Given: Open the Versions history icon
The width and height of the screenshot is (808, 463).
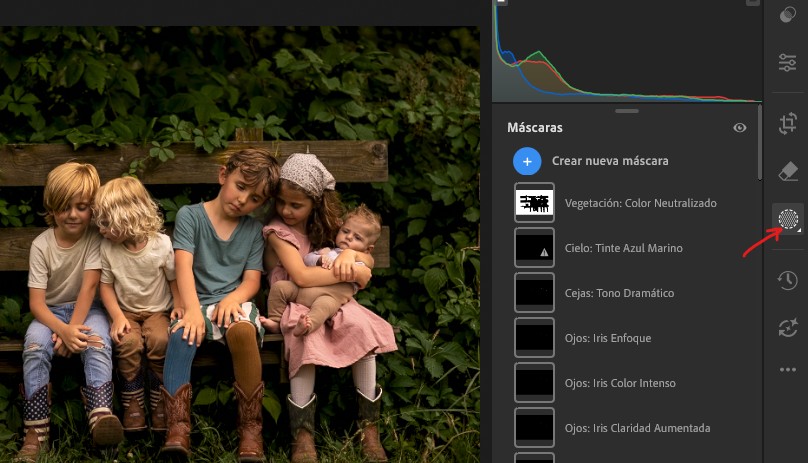Looking at the screenshot, I should pos(787,280).
